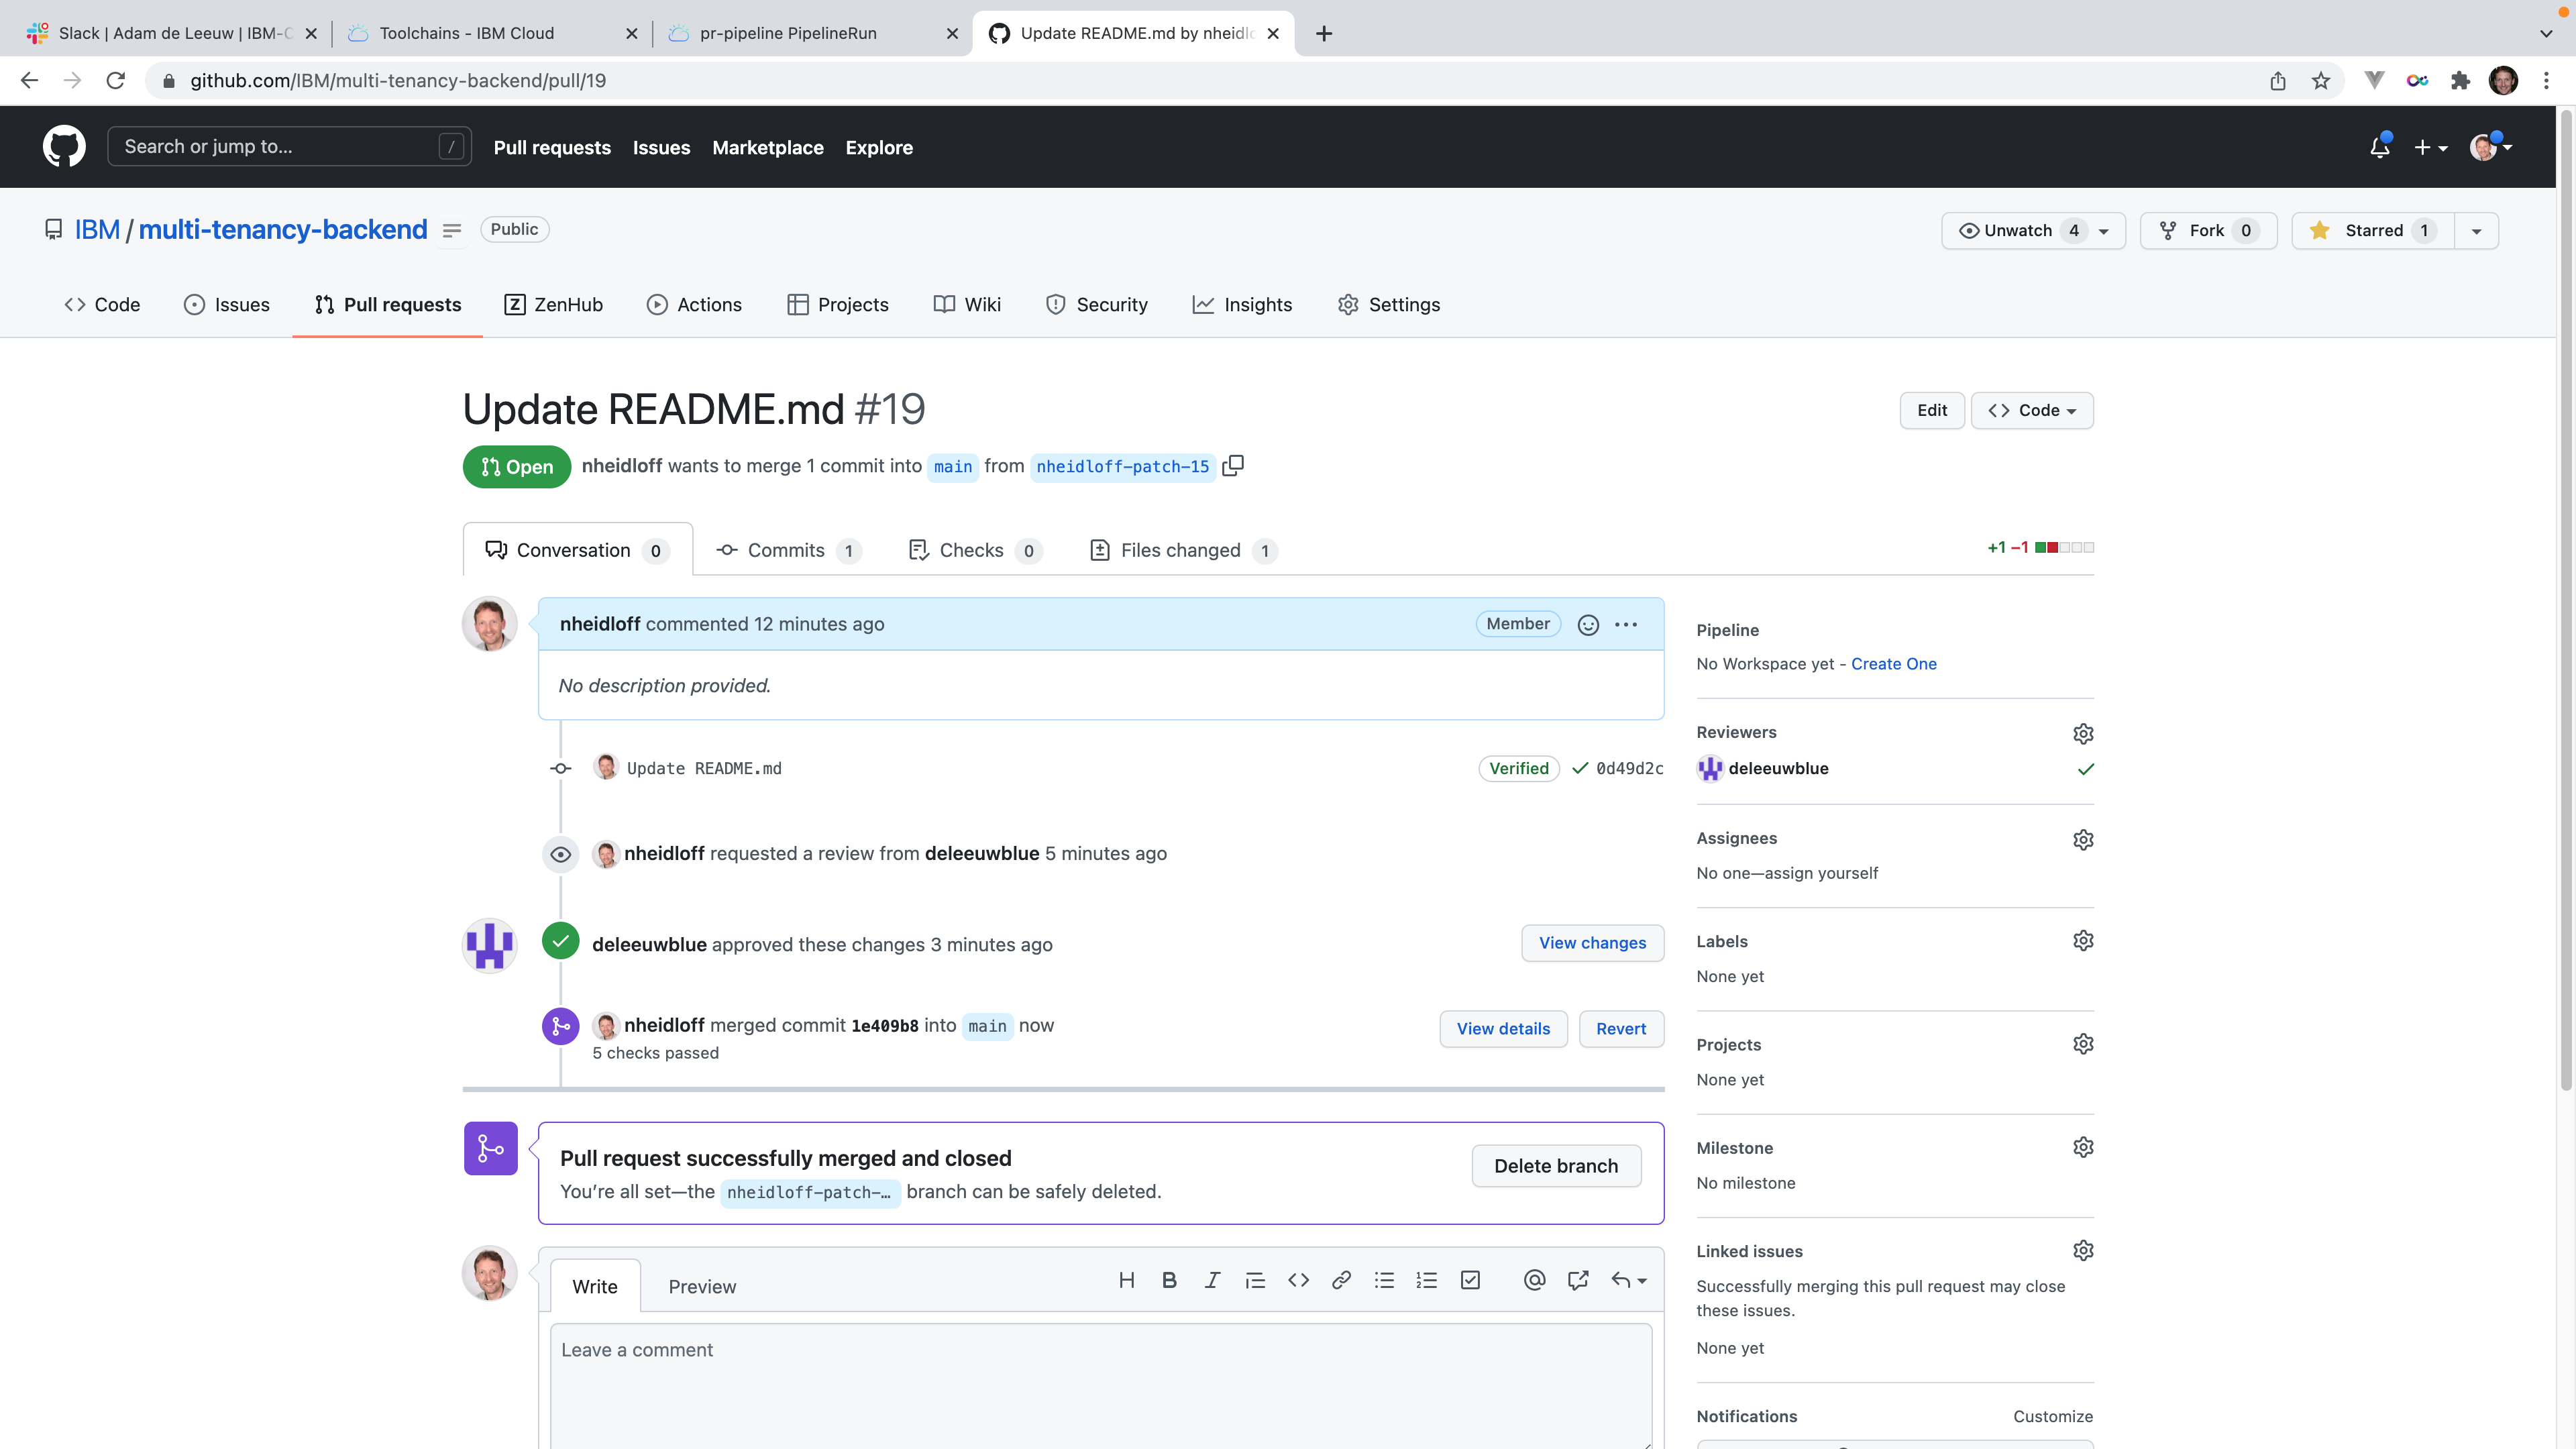Click the diff stat color blocks
The height and width of the screenshot is (1449, 2576).
[2064, 547]
